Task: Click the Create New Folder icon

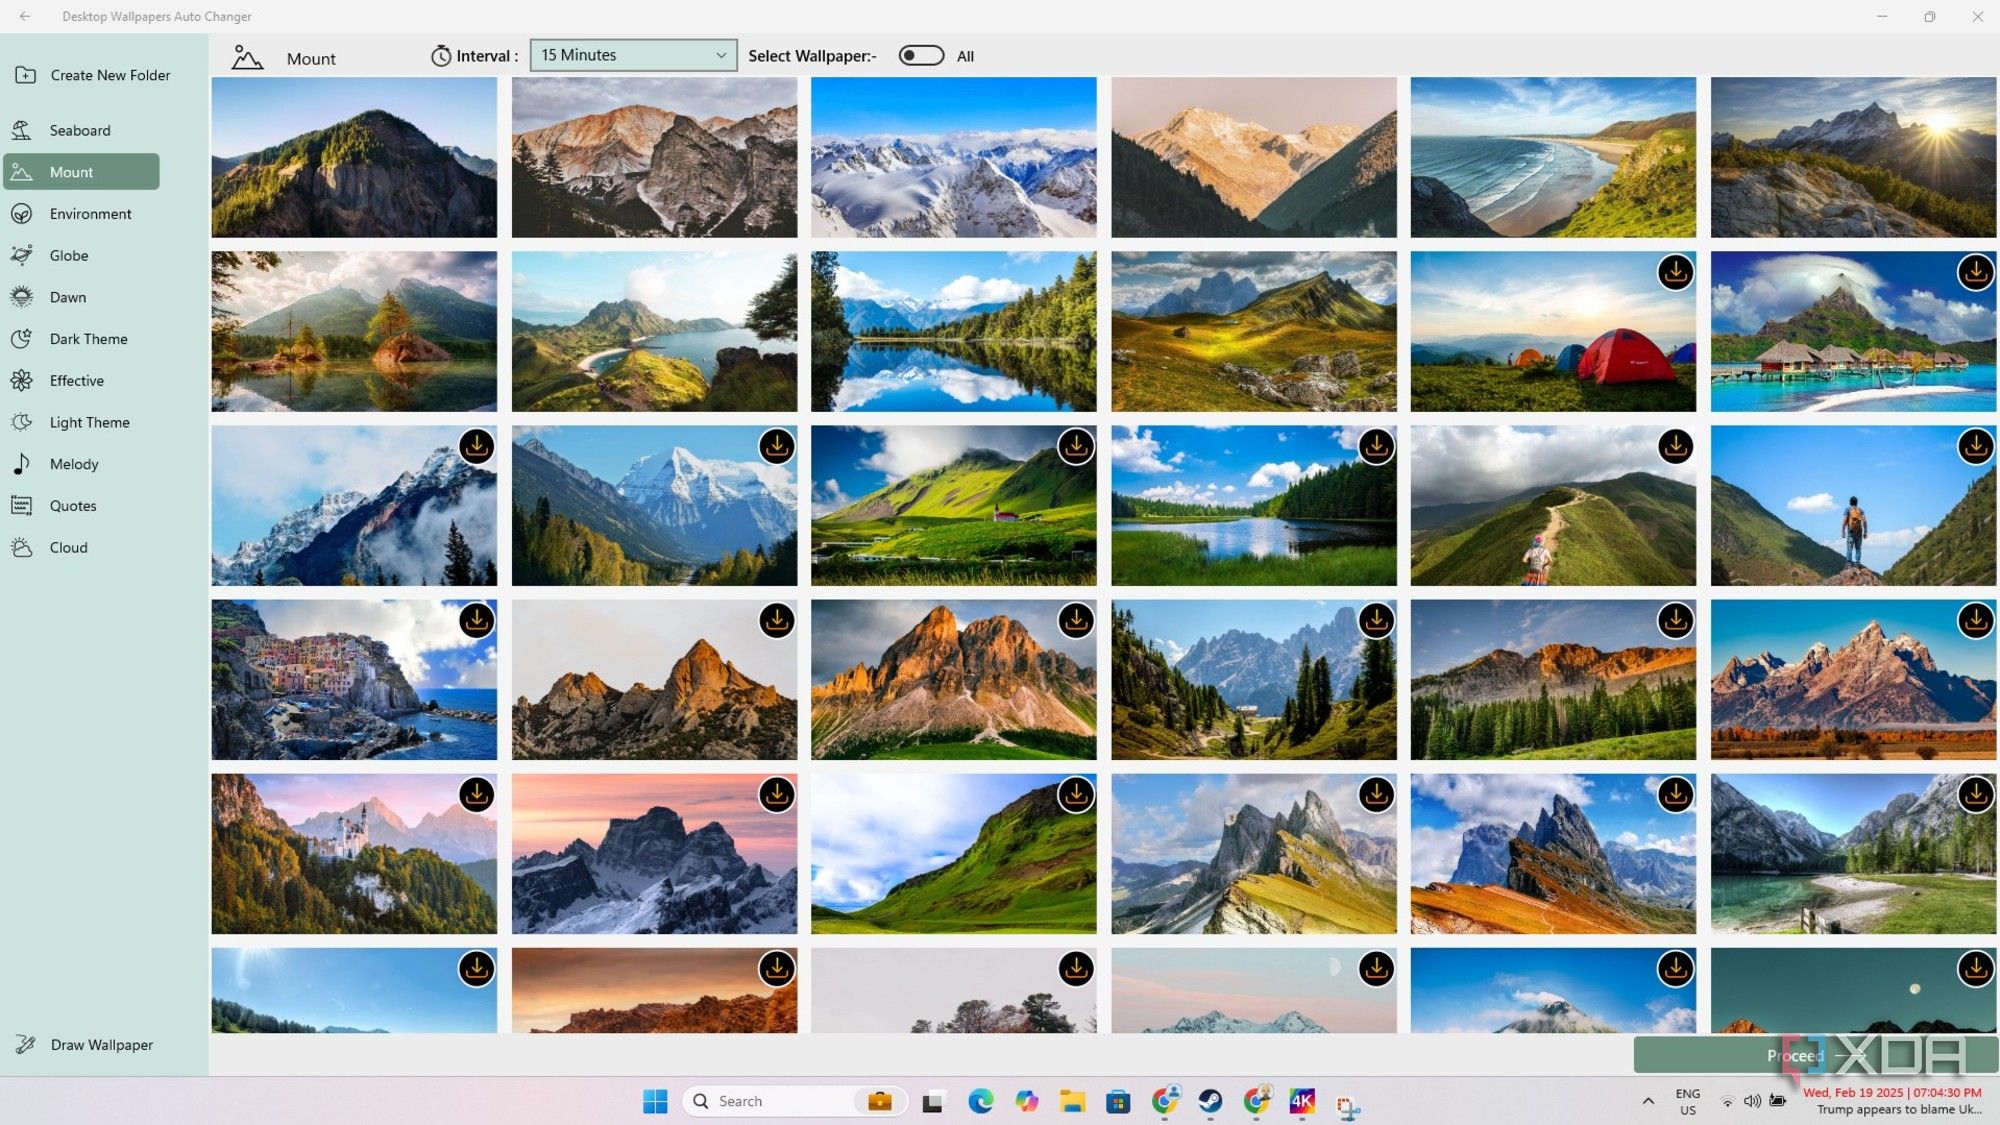Action: [25, 75]
